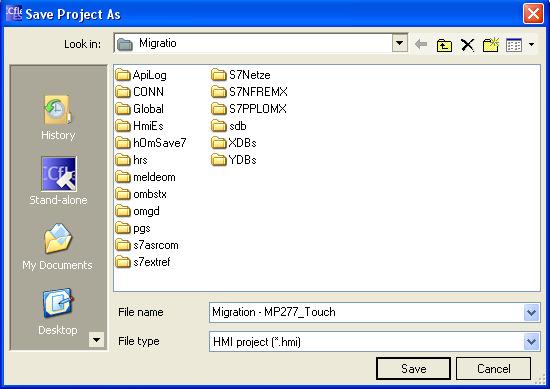Click the back arrow navigation icon
Screen dimensions: 550x389
[421, 45]
